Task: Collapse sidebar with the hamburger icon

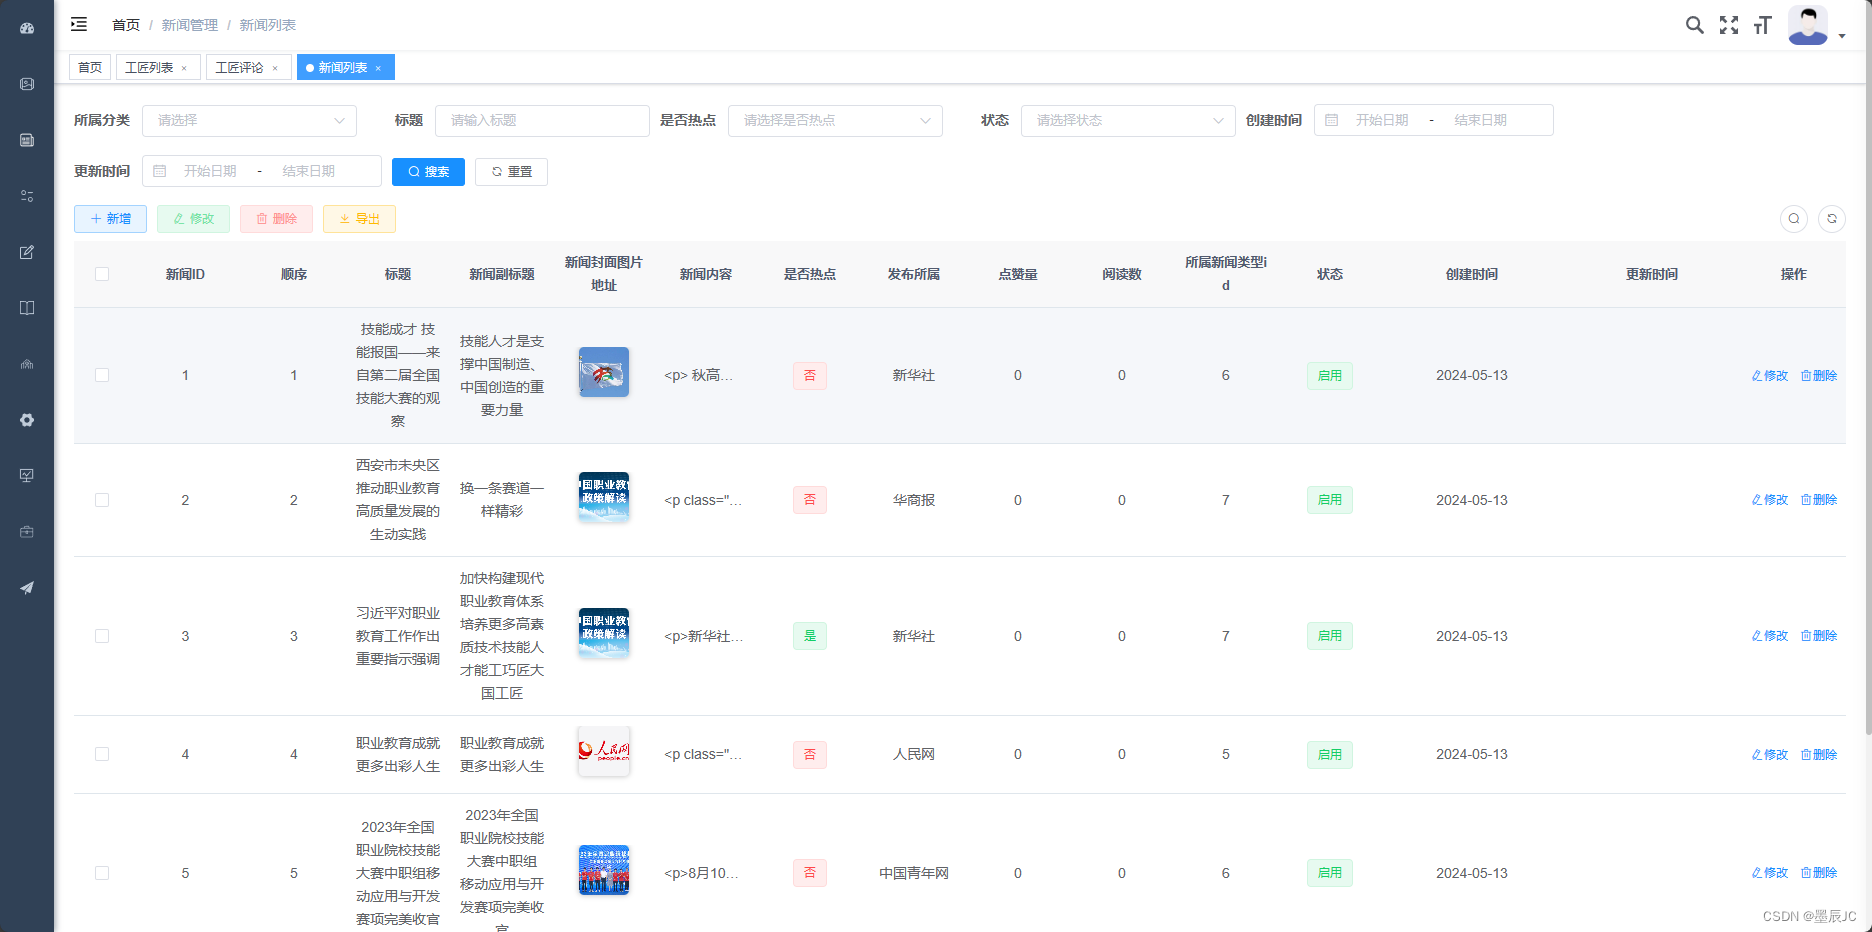Action: [x=79, y=24]
